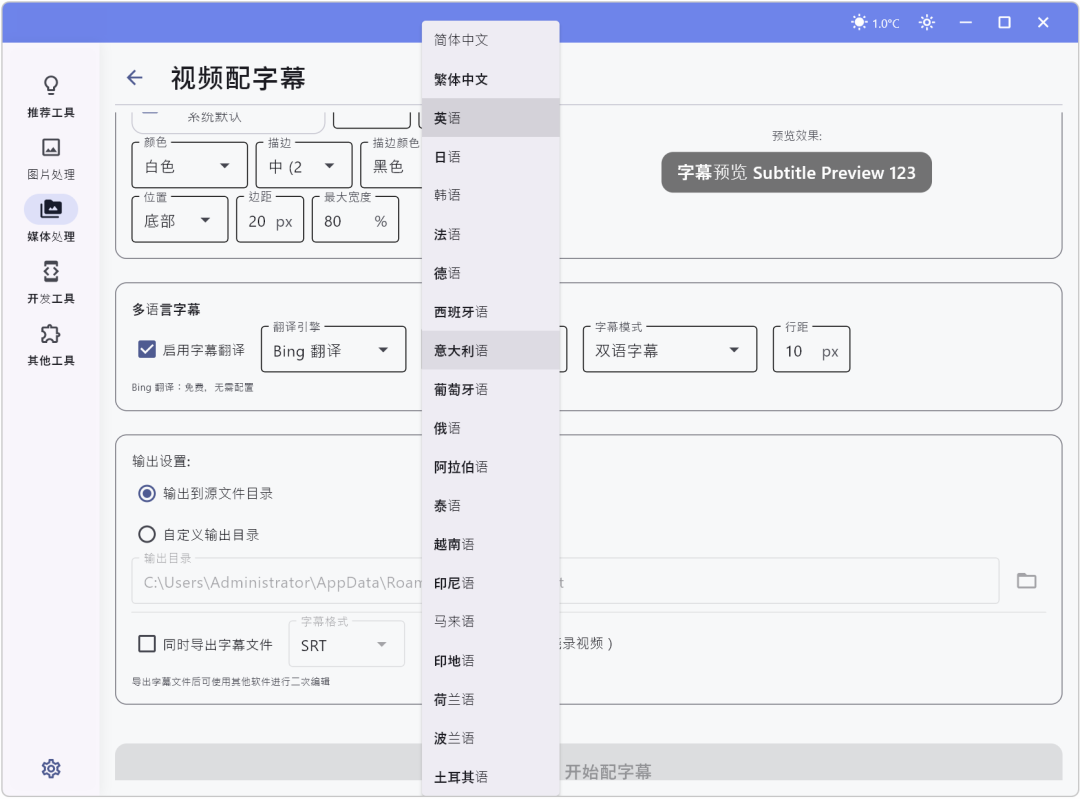Choose 繁体中文 from language list

pos(490,79)
